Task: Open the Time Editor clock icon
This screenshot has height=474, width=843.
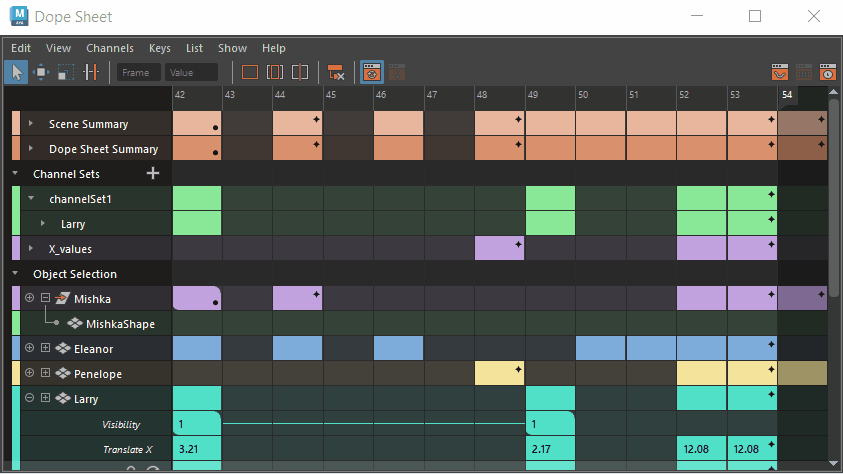Action: pyautogui.click(x=828, y=72)
